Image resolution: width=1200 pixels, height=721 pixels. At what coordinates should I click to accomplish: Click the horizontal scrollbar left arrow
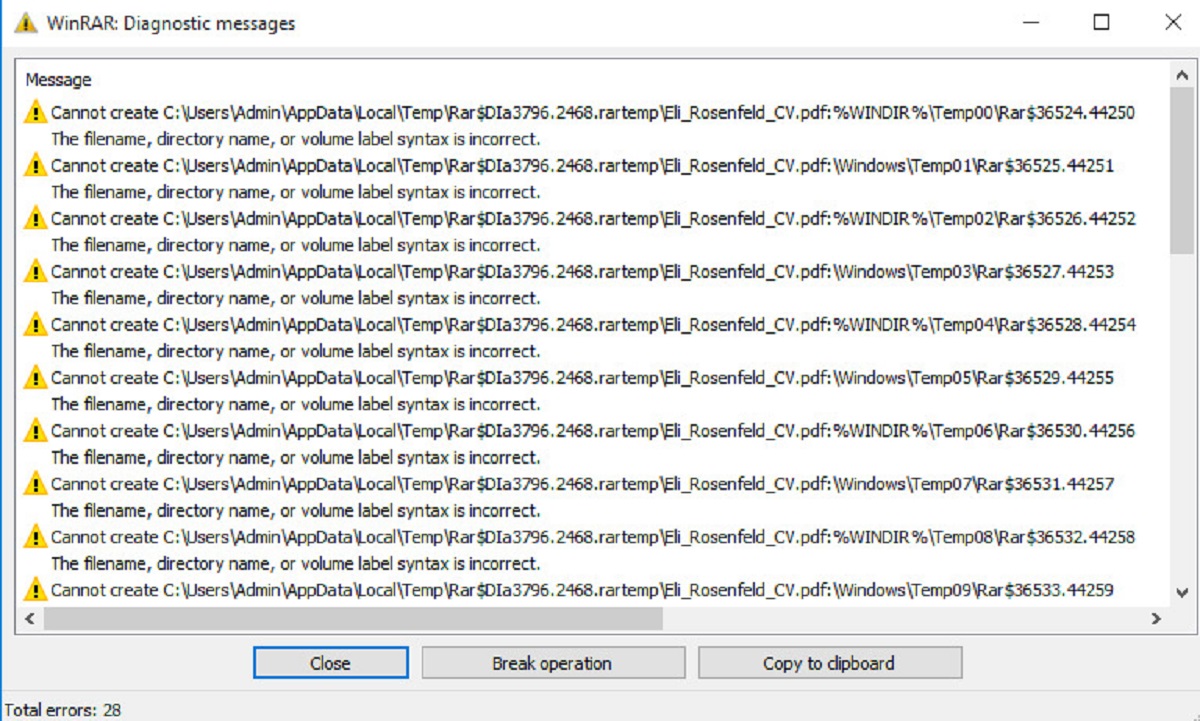pyautogui.click(x=29, y=619)
